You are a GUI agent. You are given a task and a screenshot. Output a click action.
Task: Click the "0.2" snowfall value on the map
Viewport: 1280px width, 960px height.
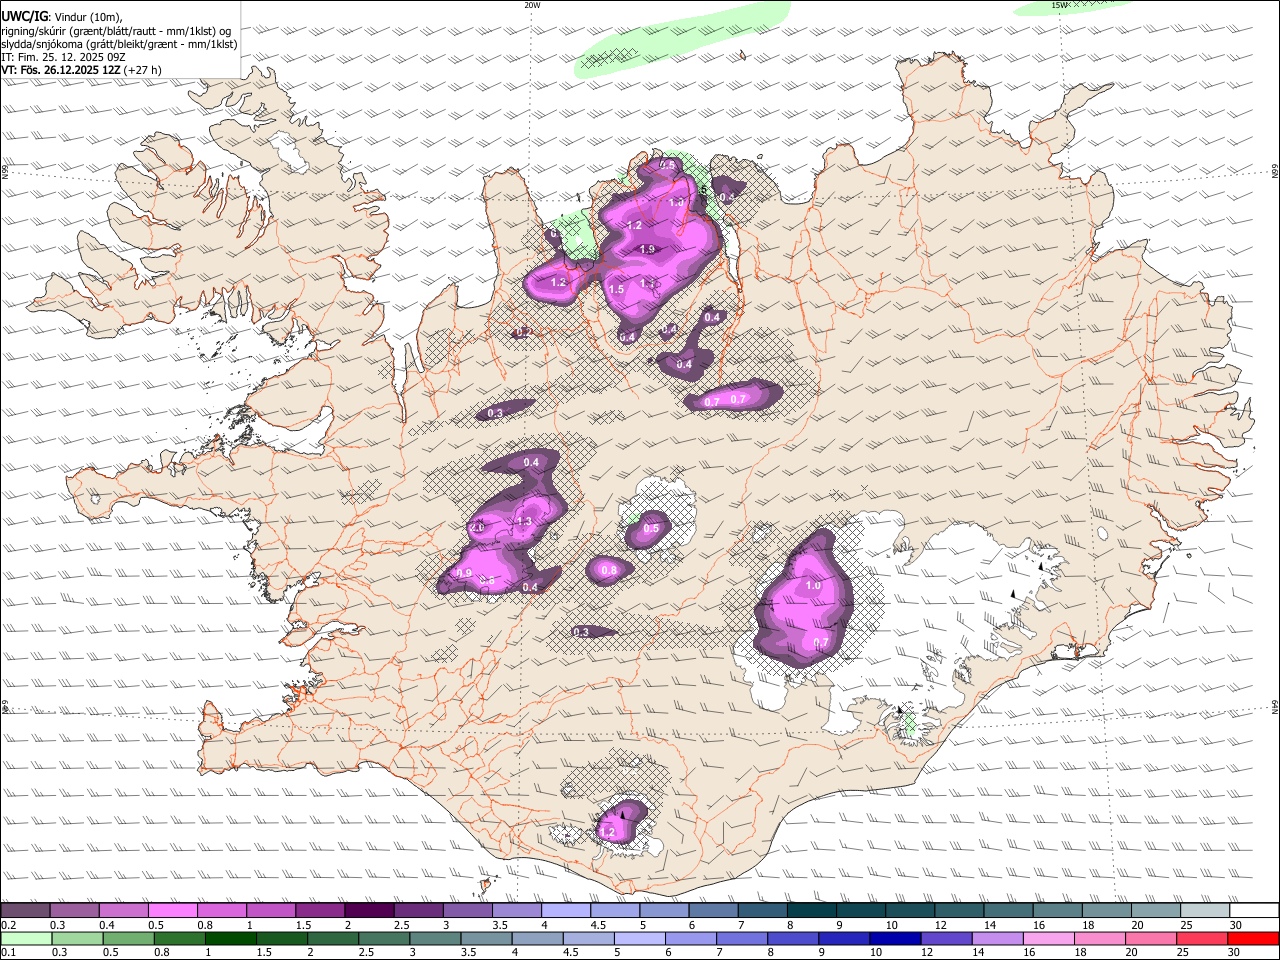(522, 331)
